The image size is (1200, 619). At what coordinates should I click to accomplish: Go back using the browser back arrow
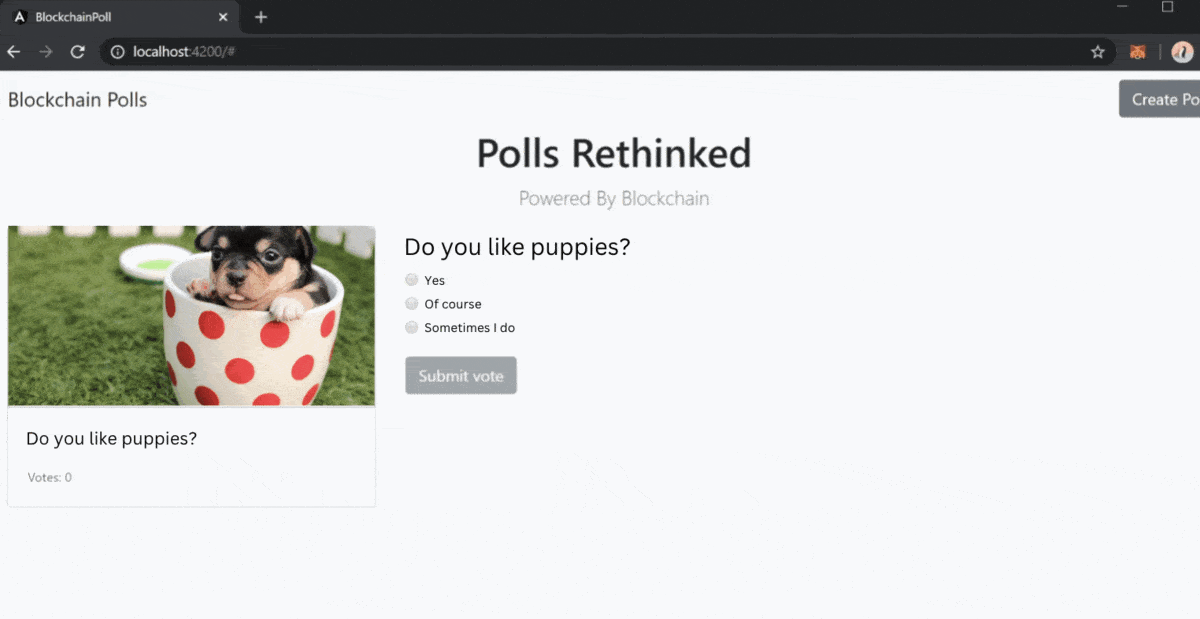coord(14,52)
